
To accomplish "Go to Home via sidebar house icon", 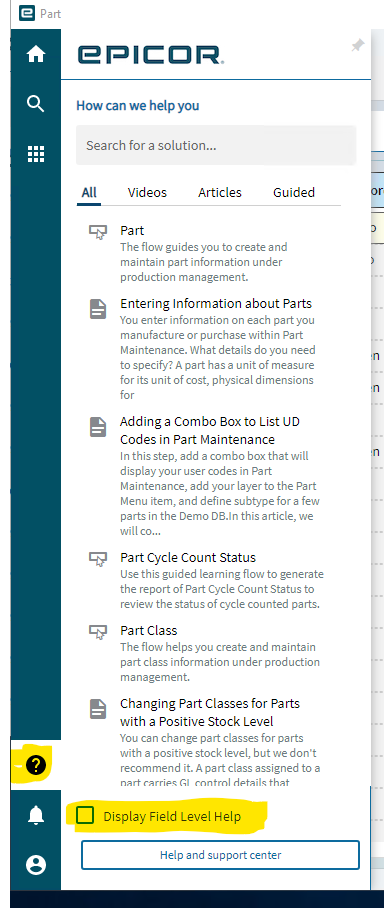I will click(36, 54).
